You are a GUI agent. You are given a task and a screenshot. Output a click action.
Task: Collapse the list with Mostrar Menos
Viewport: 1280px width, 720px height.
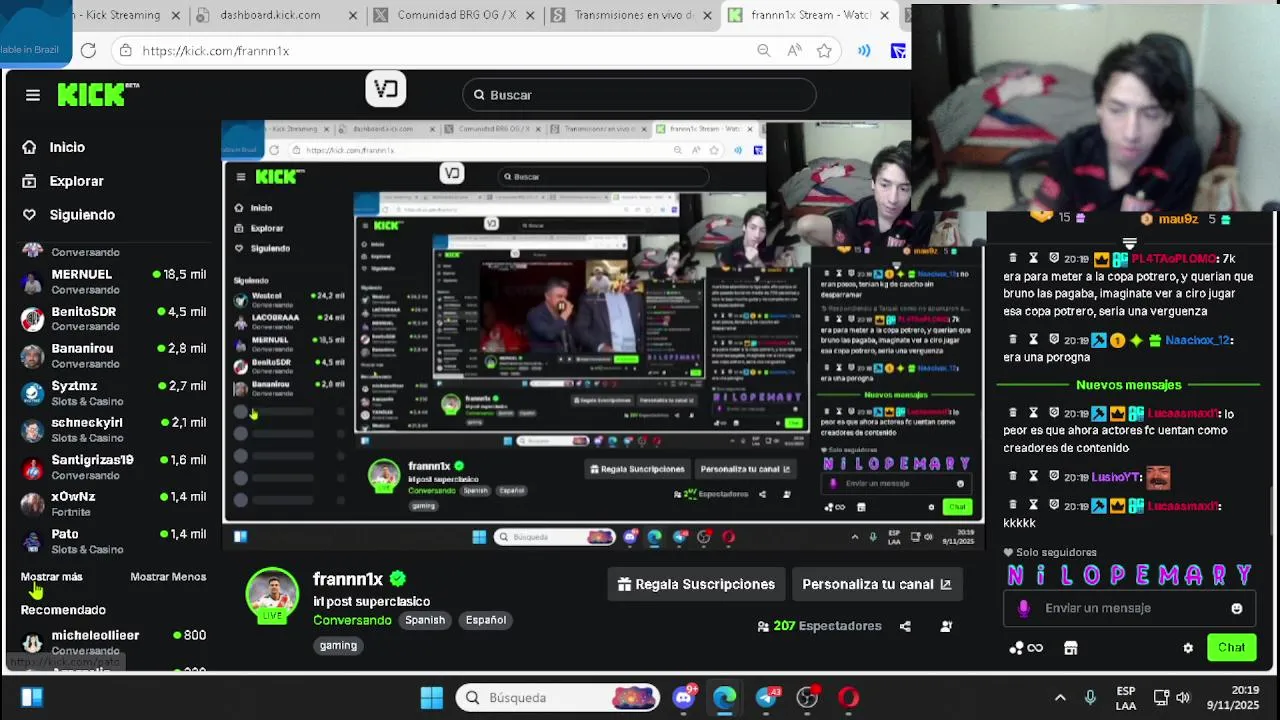tap(168, 577)
